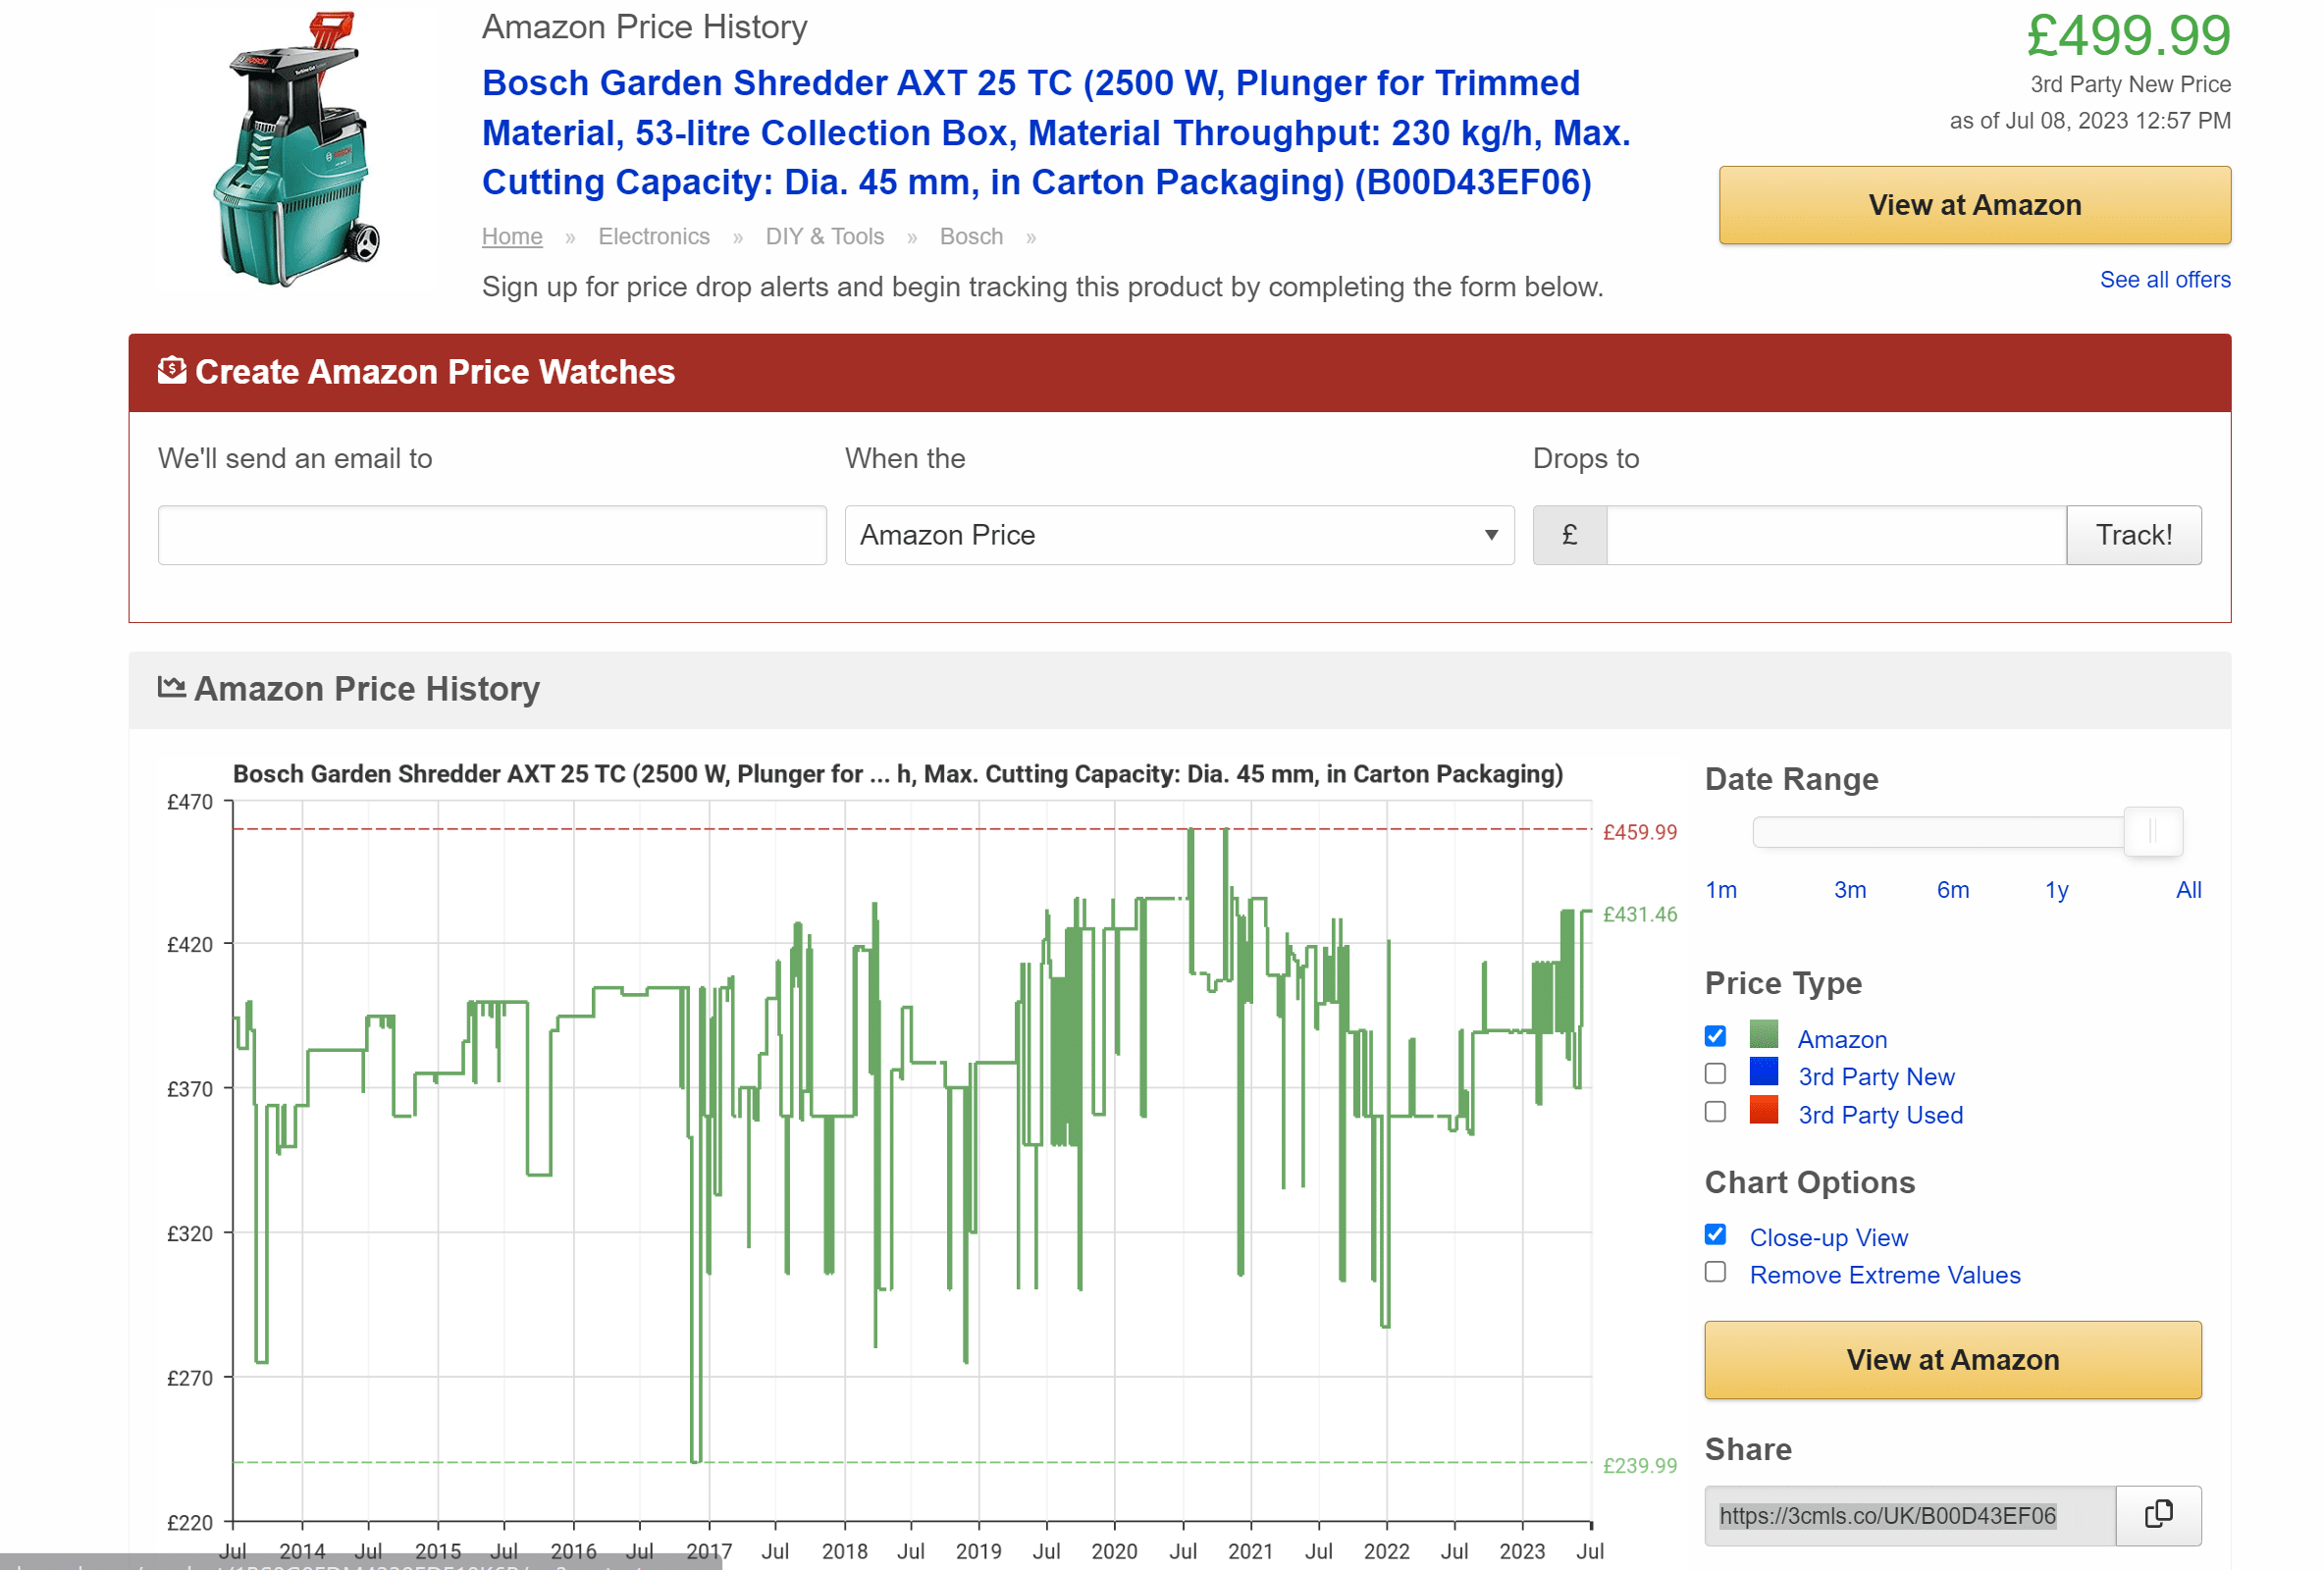Click the £459.99 highest price label

tap(1640, 832)
